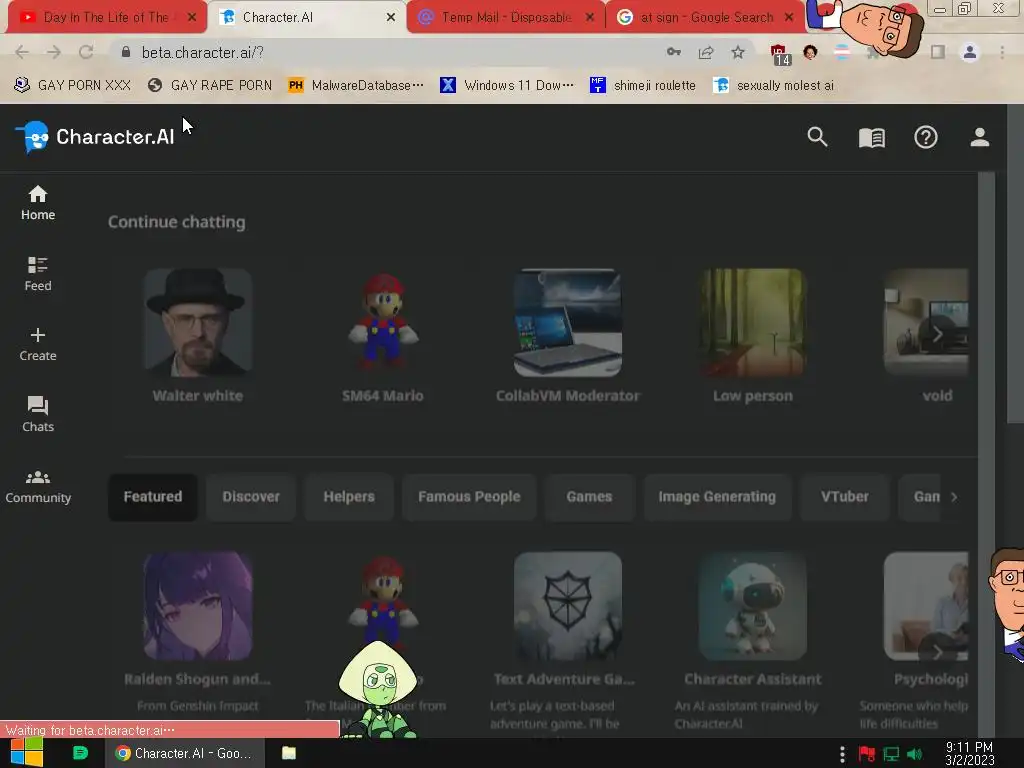Select the Featured category tab
This screenshot has width=1024, height=768.
153,497
